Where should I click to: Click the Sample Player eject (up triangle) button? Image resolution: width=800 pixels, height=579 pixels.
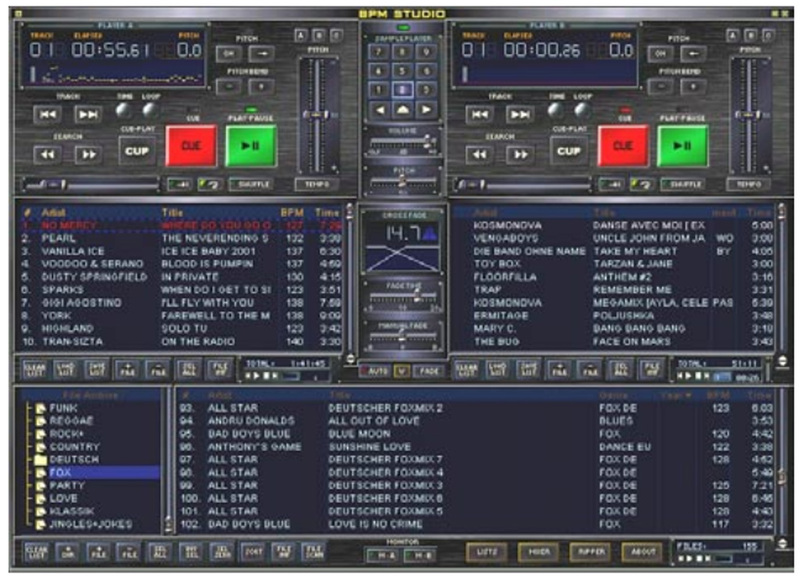tap(403, 109)
